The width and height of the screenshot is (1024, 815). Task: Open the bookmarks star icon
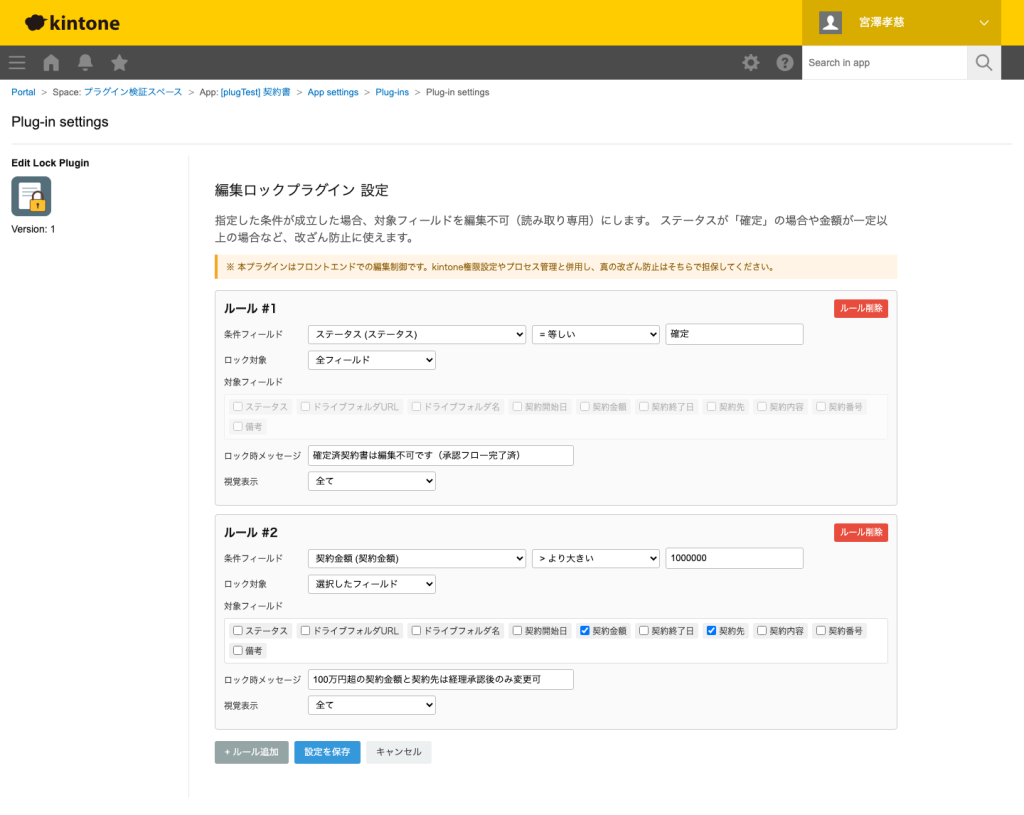(119, 63)
